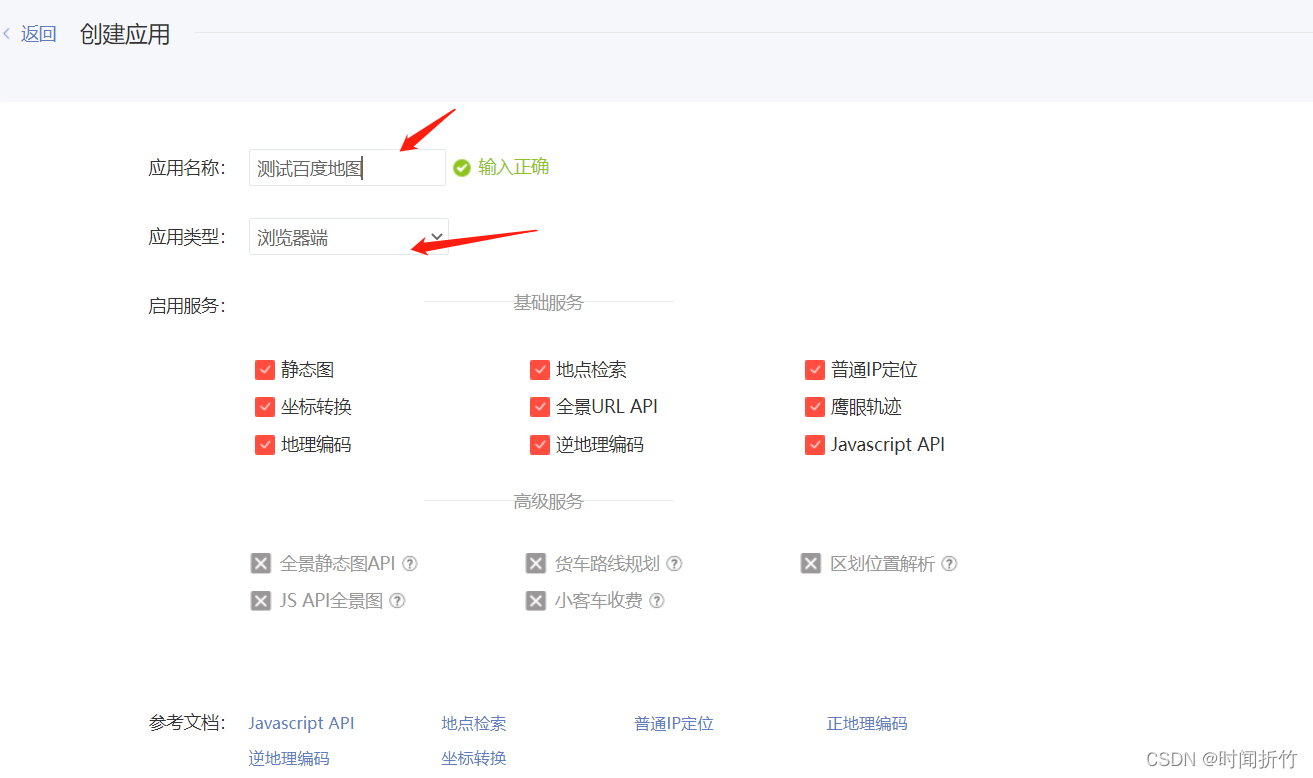This screenshot has height=778, width=1313.
Task: Toggle the 全景URL API checkbox
Action: coord(540,407)
